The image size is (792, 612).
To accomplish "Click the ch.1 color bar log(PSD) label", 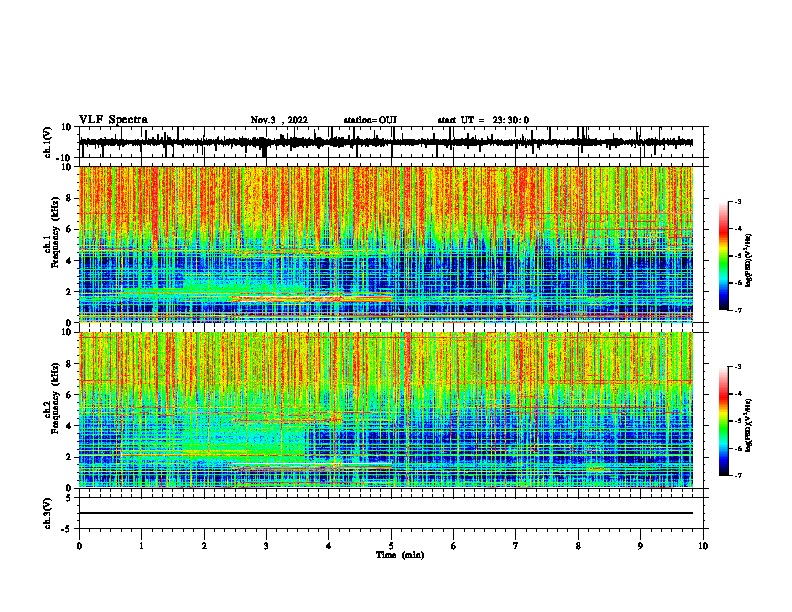I will point(749,260).
